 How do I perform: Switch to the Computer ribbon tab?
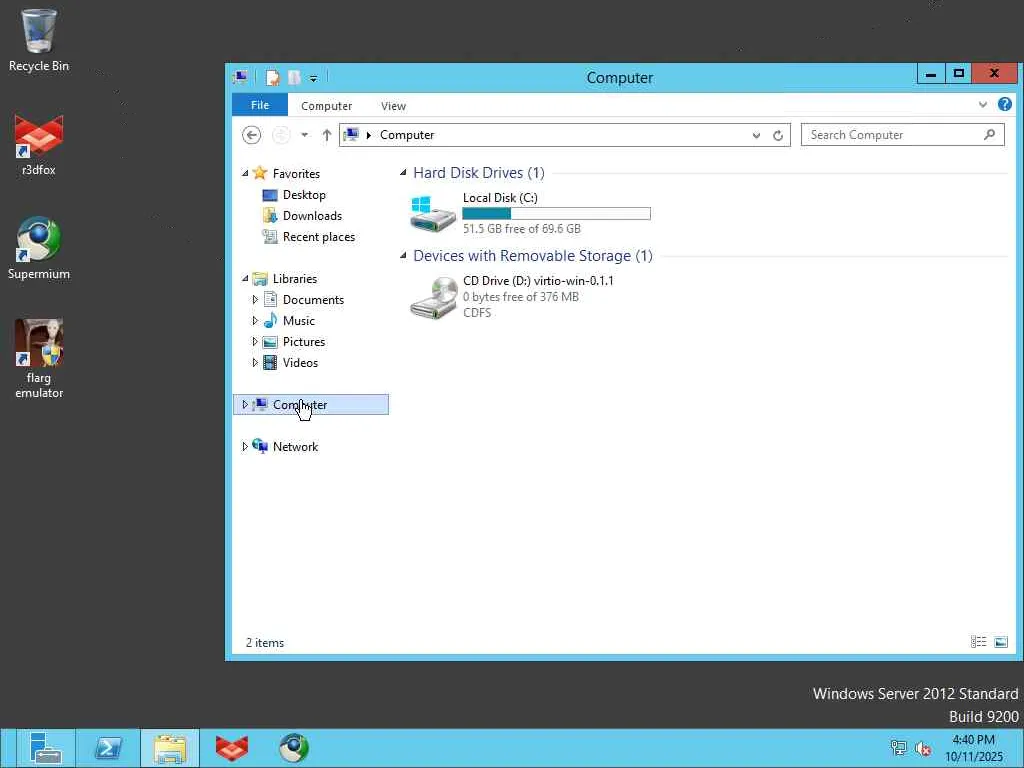pos(327,106)
